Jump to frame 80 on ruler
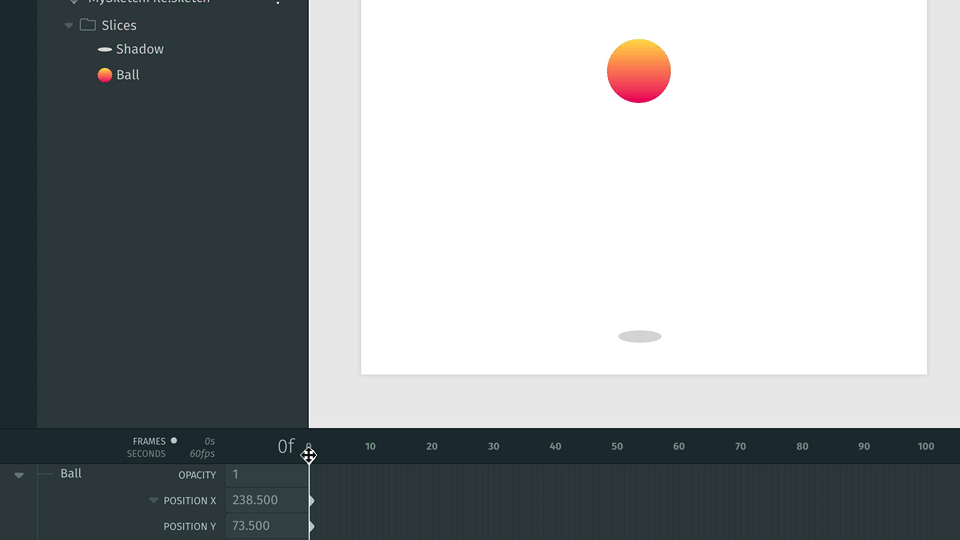Screen dimensions: 960x540 pyautogui.click(x=802, y=446)
